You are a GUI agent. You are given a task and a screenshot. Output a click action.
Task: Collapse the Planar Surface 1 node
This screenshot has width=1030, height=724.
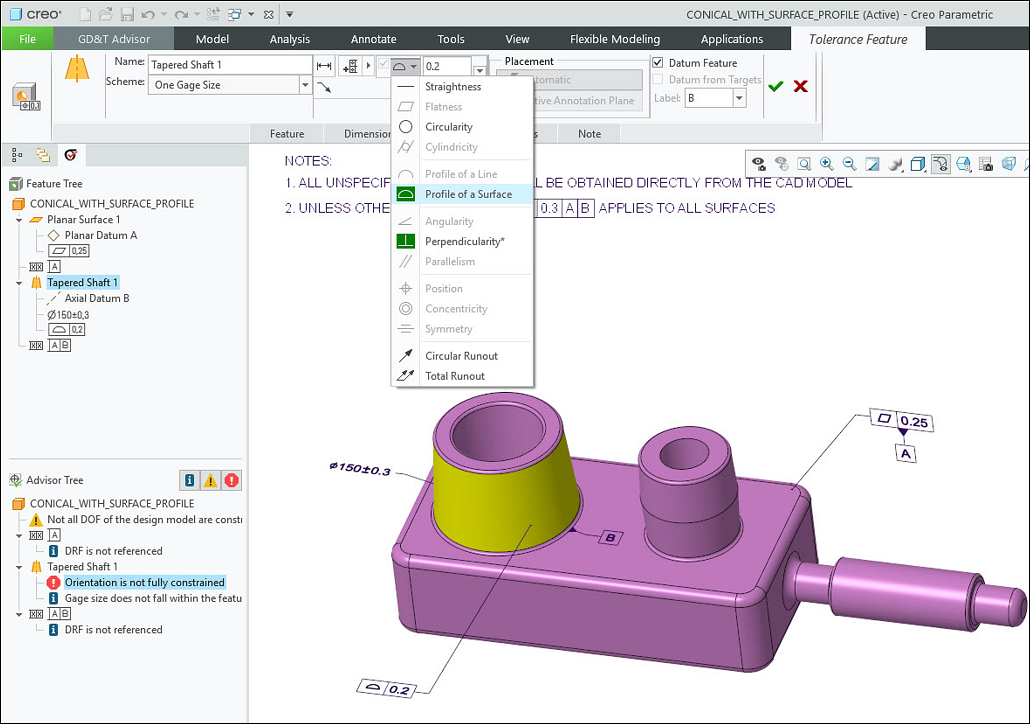click(x=19, y=220)
